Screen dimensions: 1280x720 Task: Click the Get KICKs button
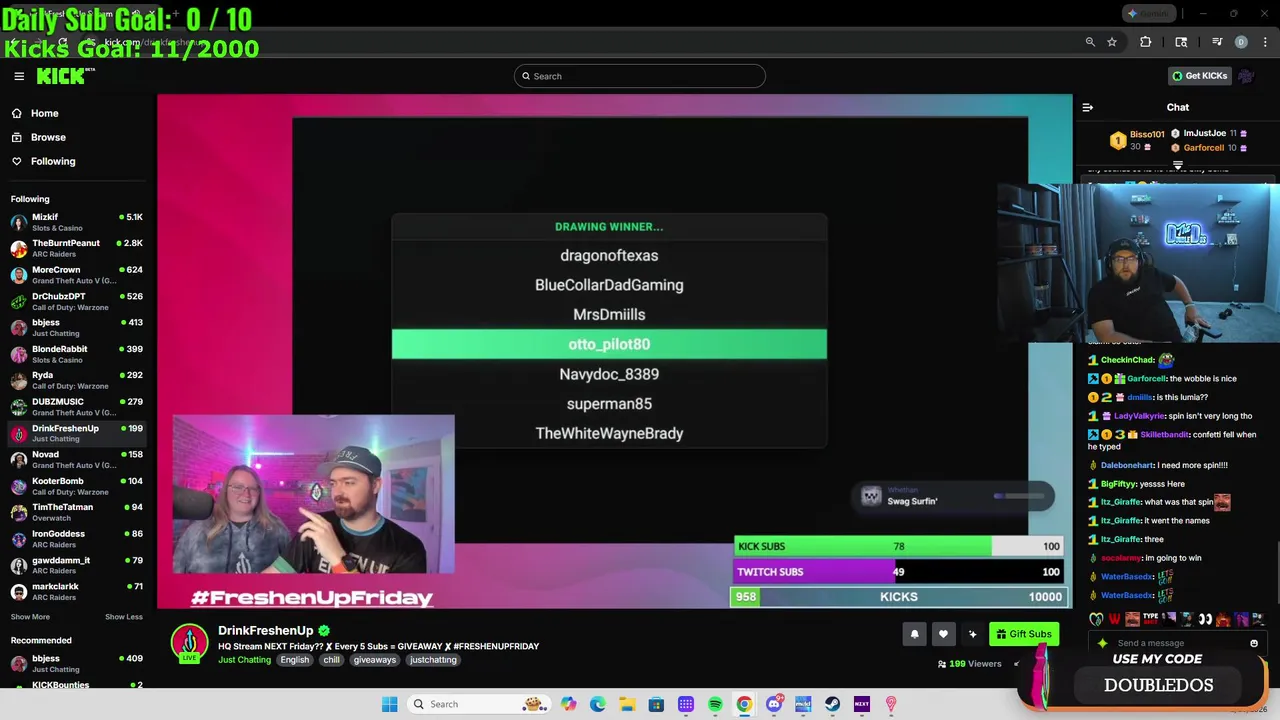coord(1200,76)
